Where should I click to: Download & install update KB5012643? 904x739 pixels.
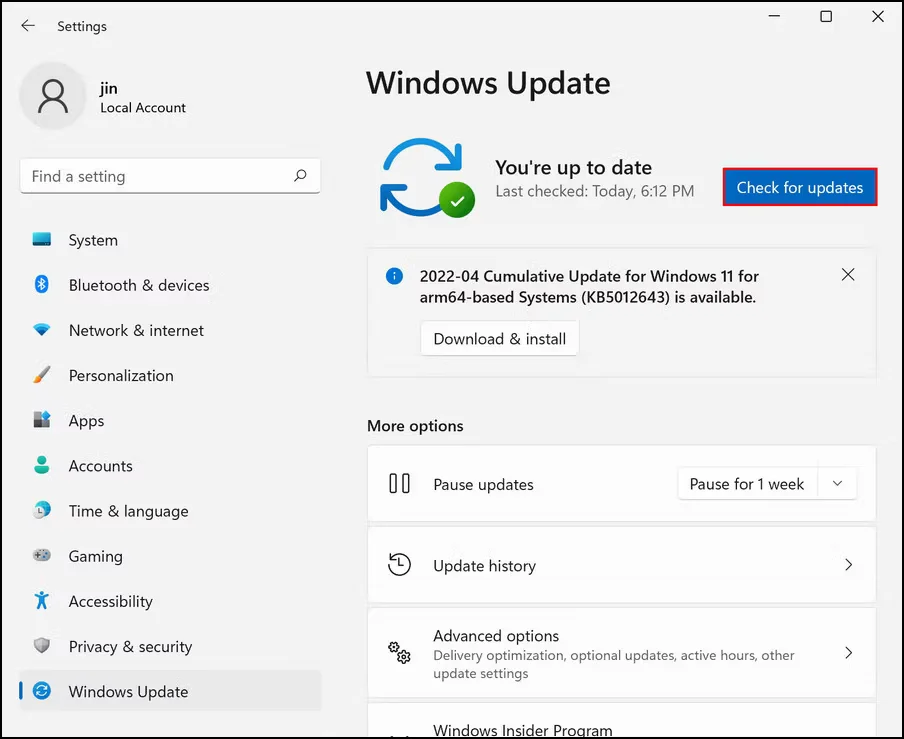tap(499, 338)
